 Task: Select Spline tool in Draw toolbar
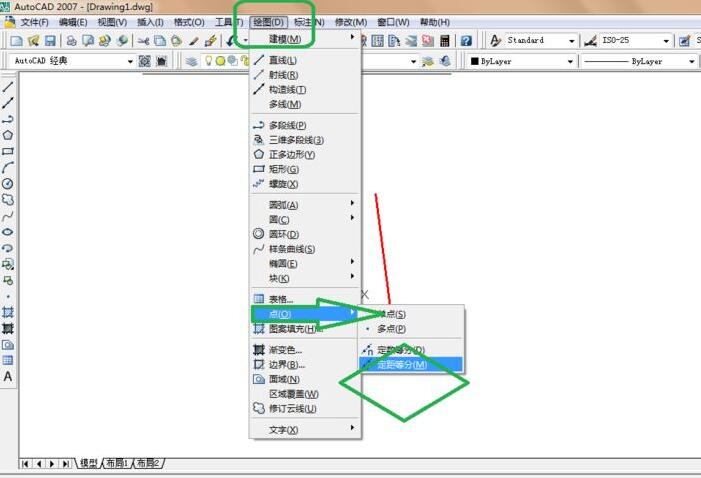click(x=8, y=216)
